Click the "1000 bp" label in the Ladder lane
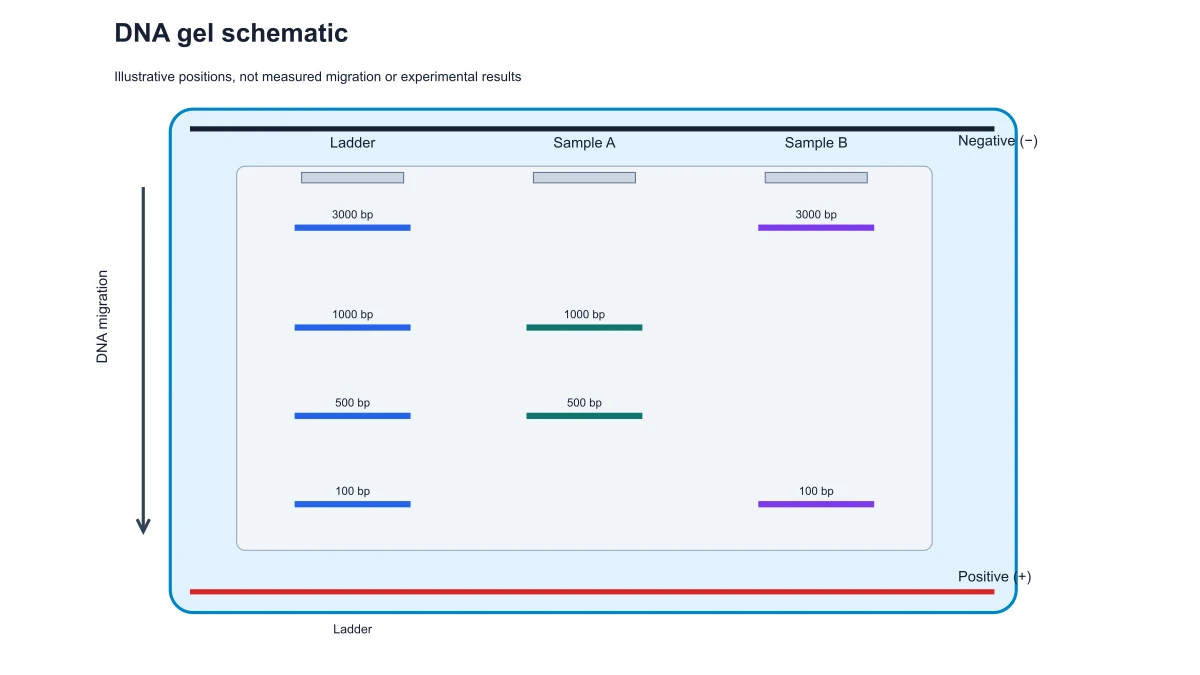The width and height of the screenshot is (1200, 675). coord(352,315)
